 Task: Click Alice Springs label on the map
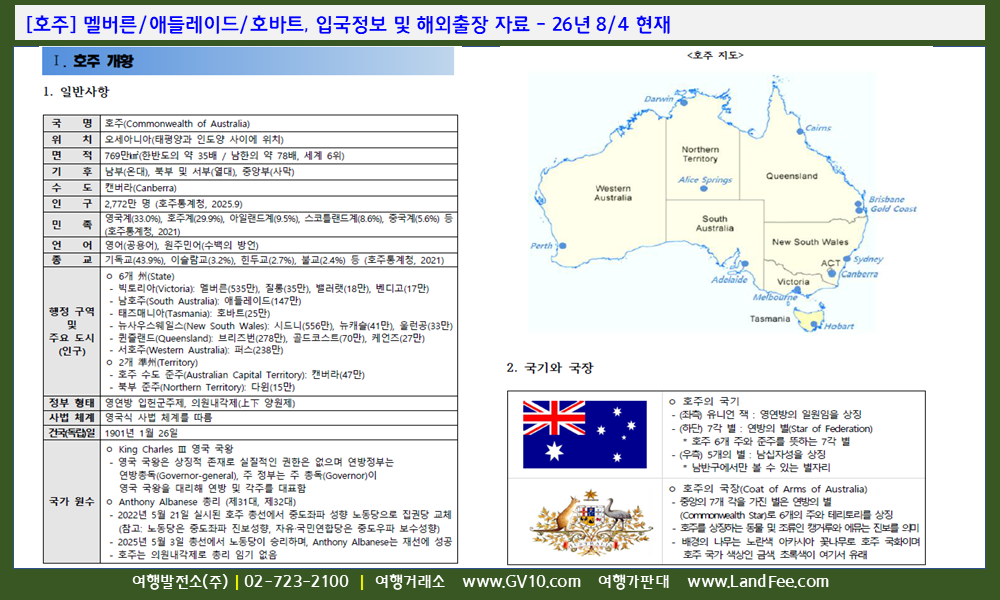coord(705,180)
